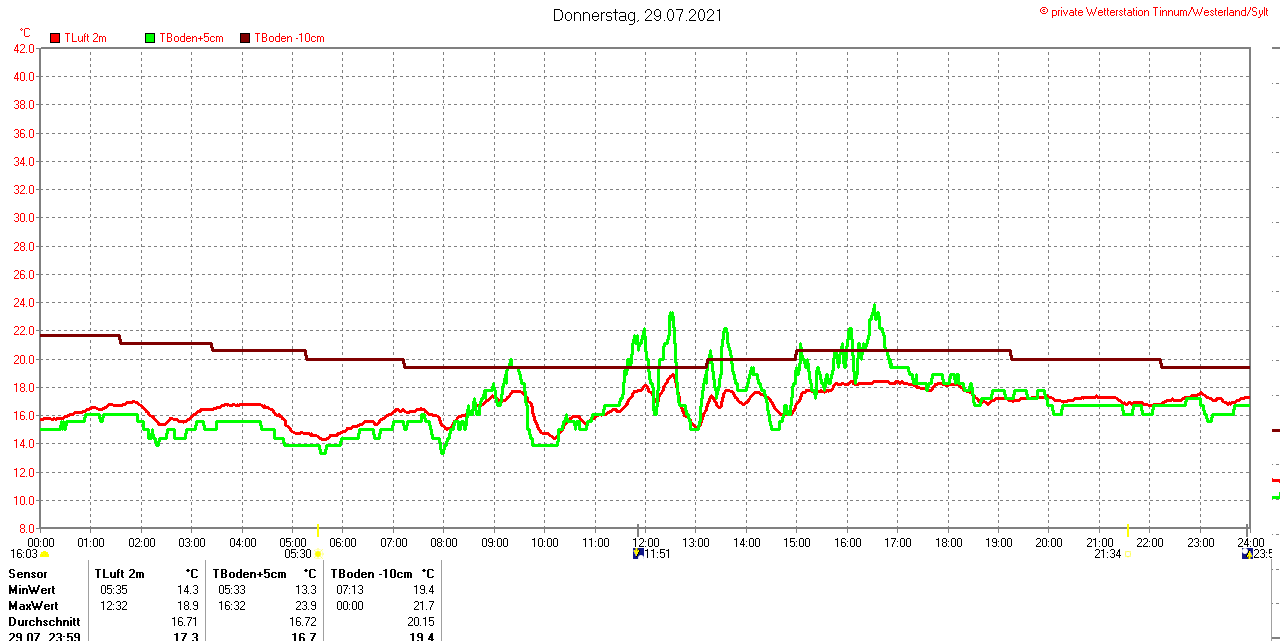Click the yellow sunrise tick on time axis
This screenshot has width=1280, height=641.
[318, 530]
